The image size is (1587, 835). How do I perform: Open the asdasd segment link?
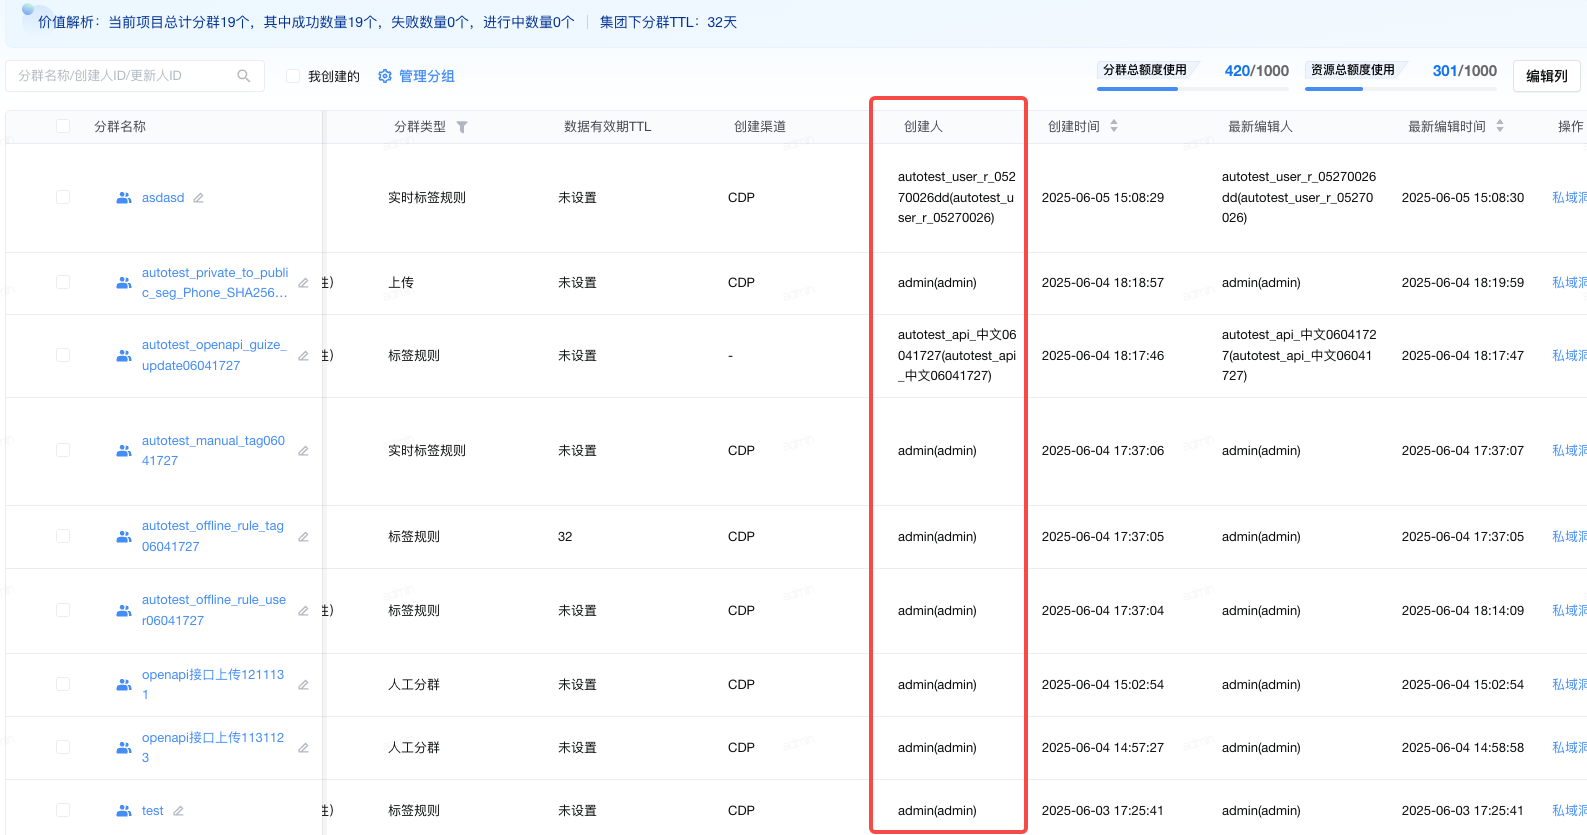click(163, 198)
